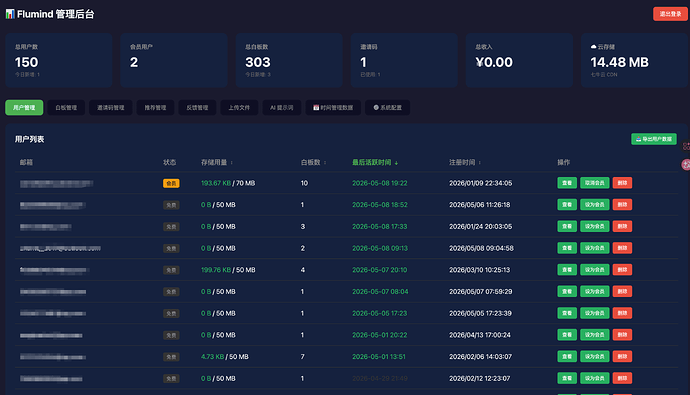The height and width of the screenshot is (395, 690).
Task: Open the 邀请码管理 tab
Action: pyautogui.click(x=110, y=108)
